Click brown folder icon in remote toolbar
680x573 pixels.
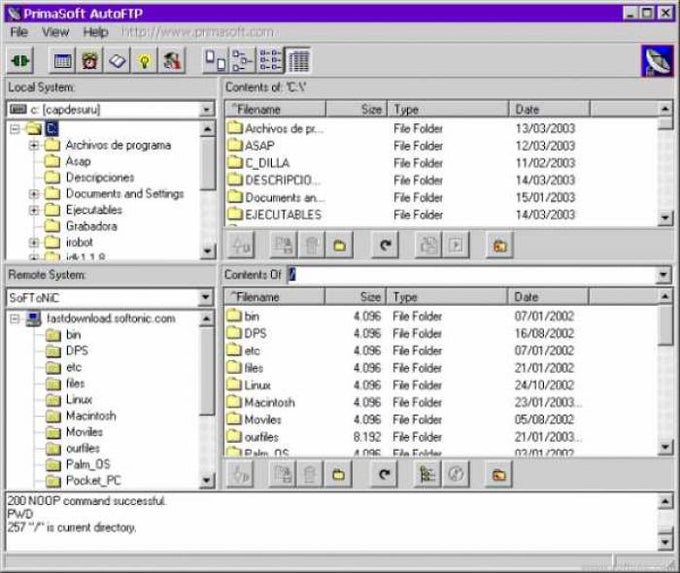click(x=499, y=474)
